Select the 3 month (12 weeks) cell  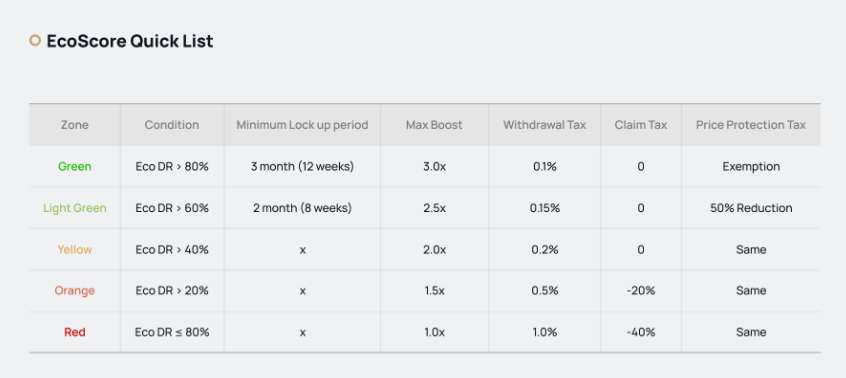point(302,167)
